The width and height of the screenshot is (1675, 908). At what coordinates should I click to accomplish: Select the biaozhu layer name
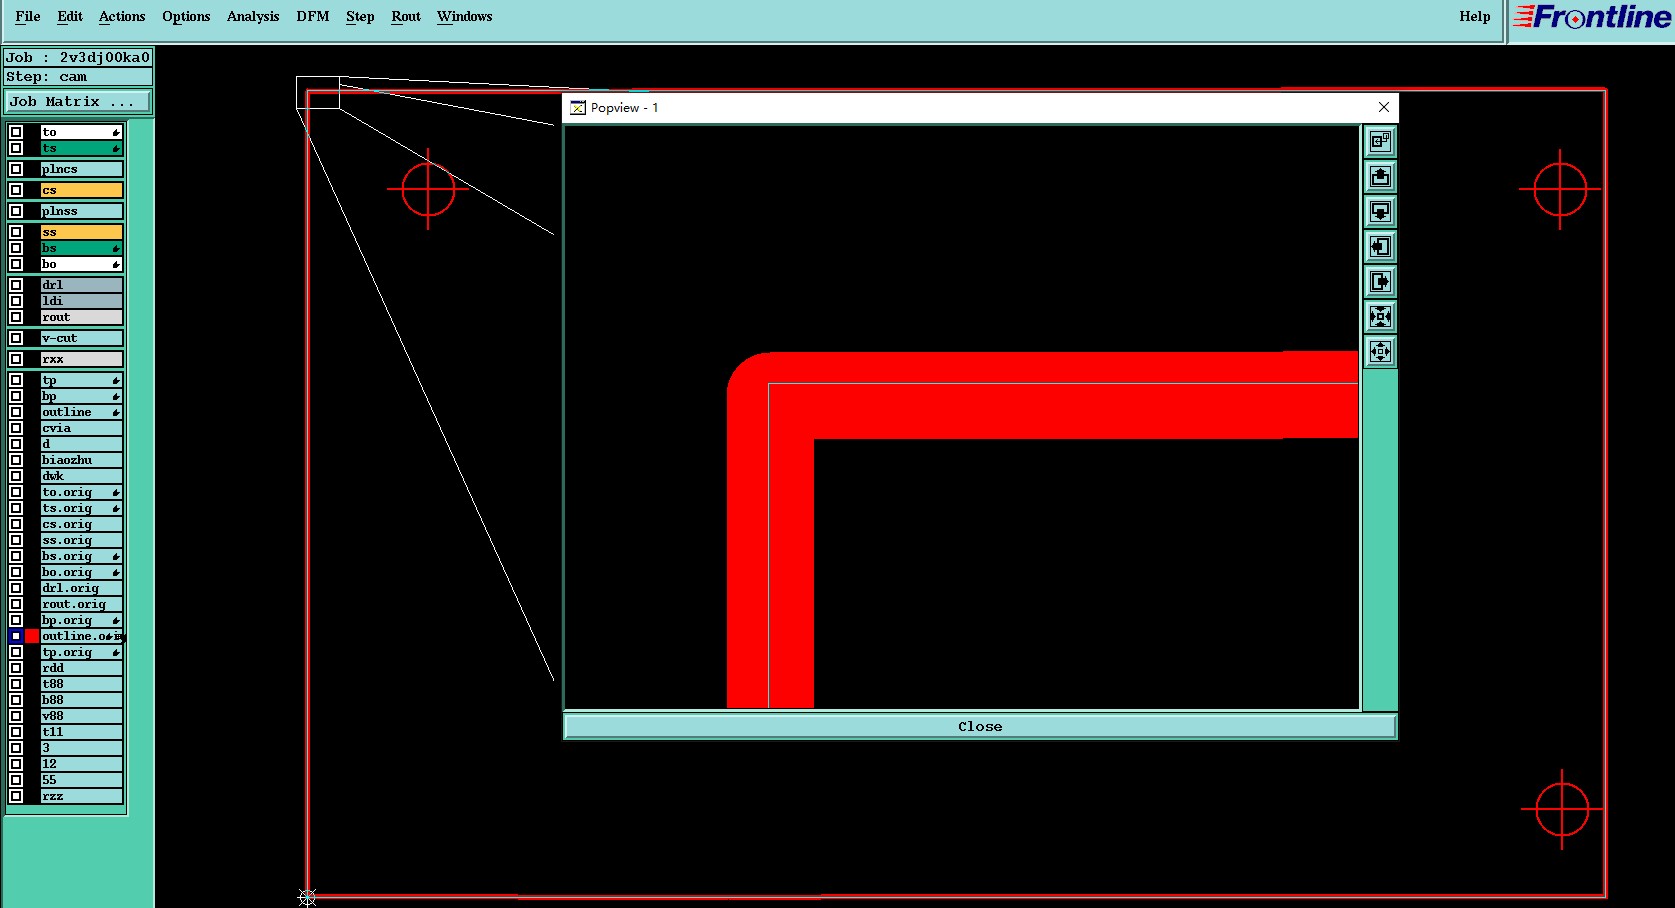pyautogui.click(x=81, y=460)
